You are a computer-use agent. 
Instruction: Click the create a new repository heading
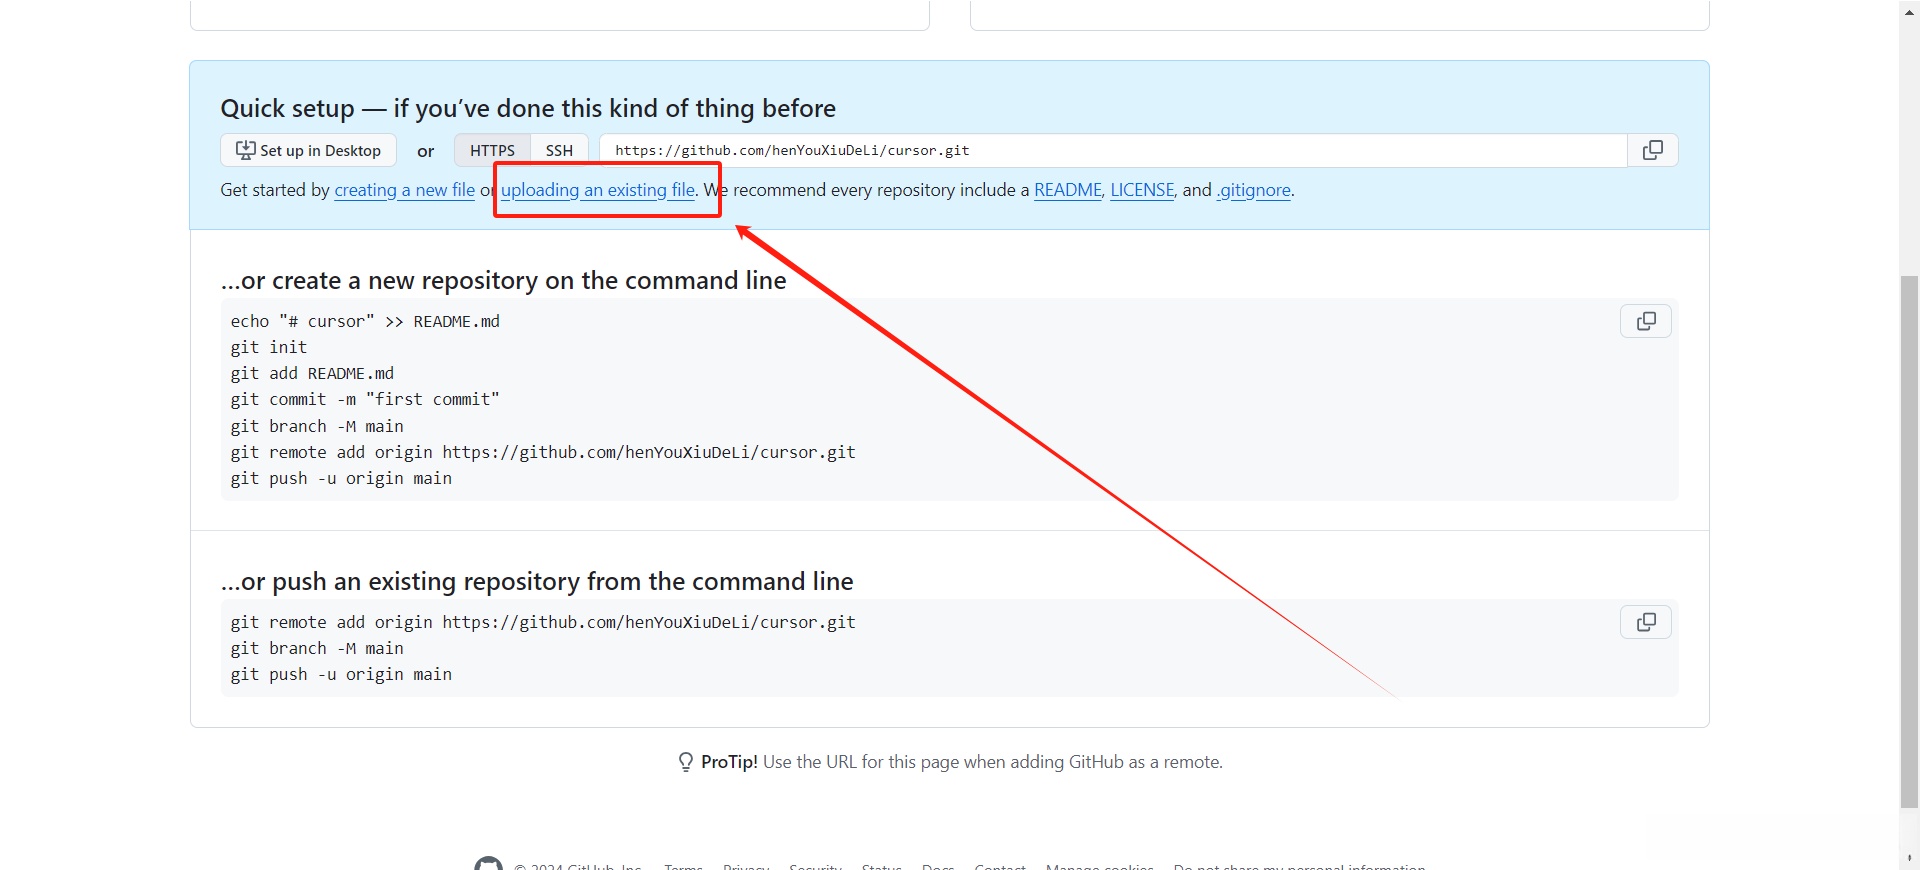503,281
